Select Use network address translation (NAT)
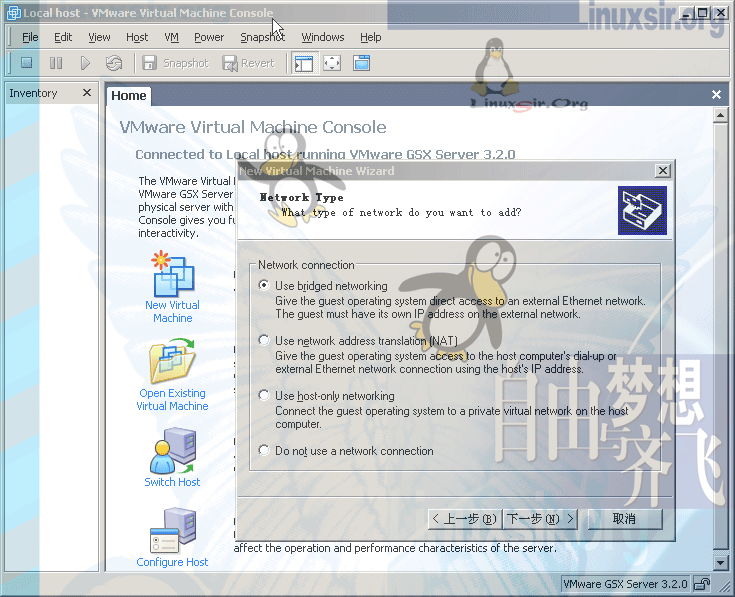The image size is (735, 597). [264, 340]
